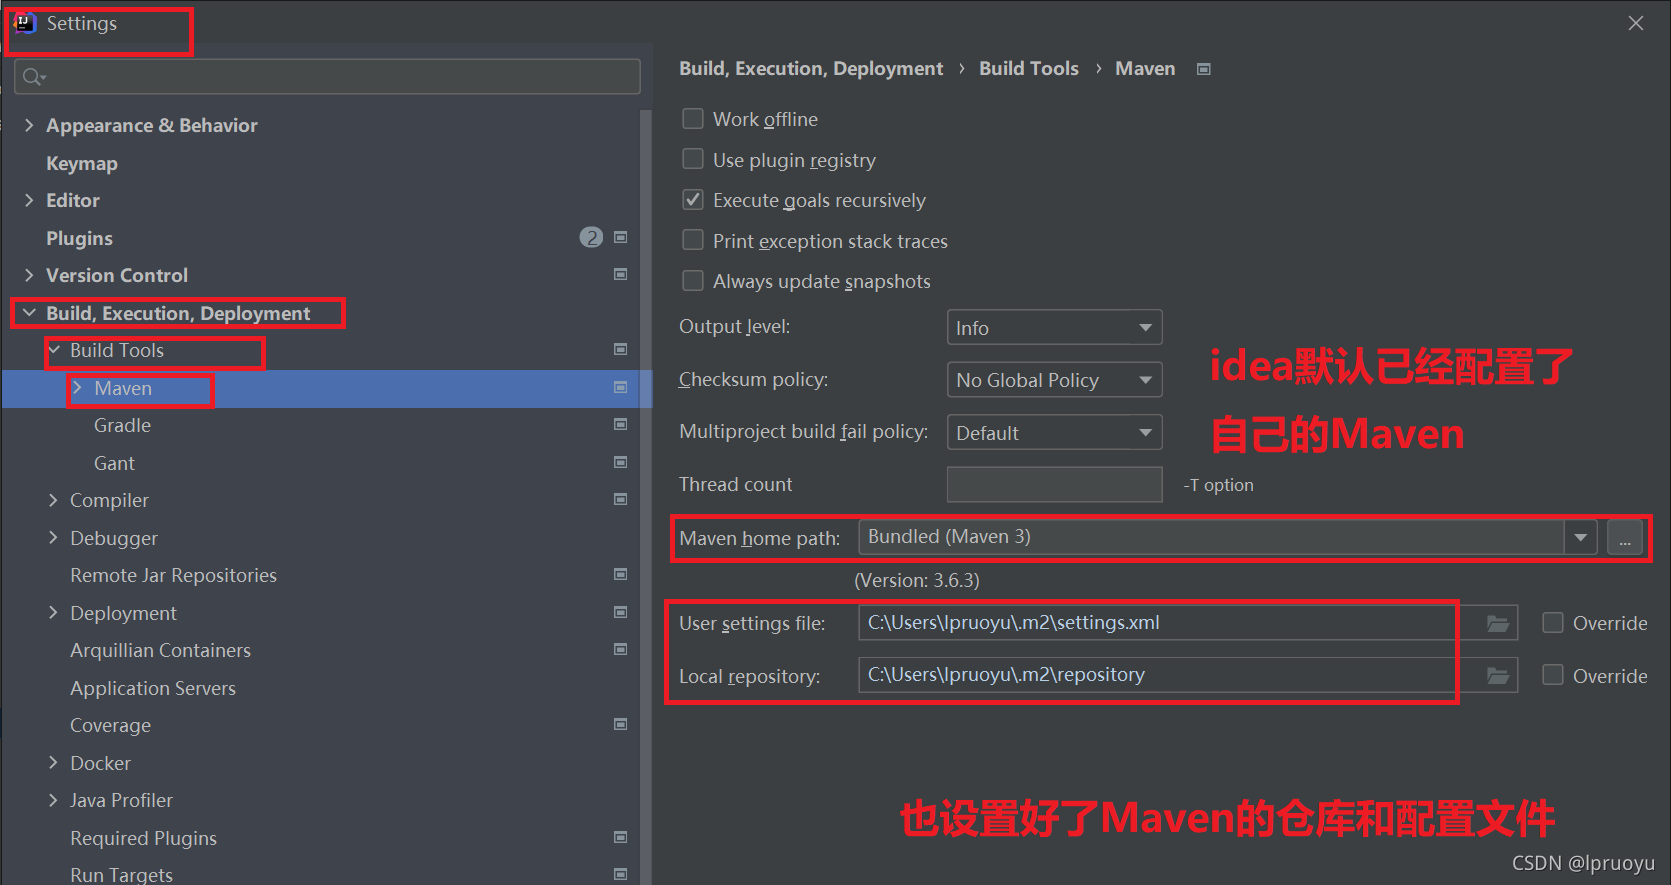The width and height of the screenshot is (1671, 885).
Task: Click the IntelliJ IDEA logo in the title bar
Action: tap(25, 23)
